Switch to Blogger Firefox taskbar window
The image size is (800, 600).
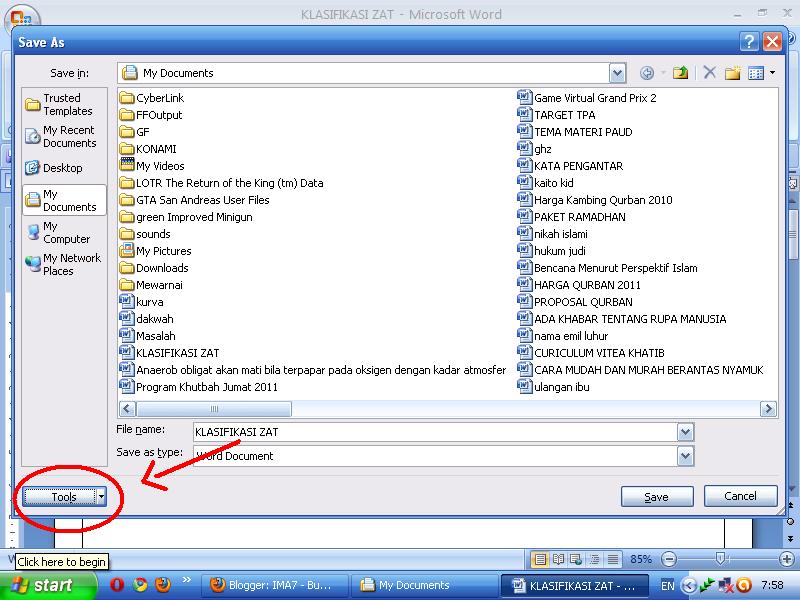tap(276, 585)
